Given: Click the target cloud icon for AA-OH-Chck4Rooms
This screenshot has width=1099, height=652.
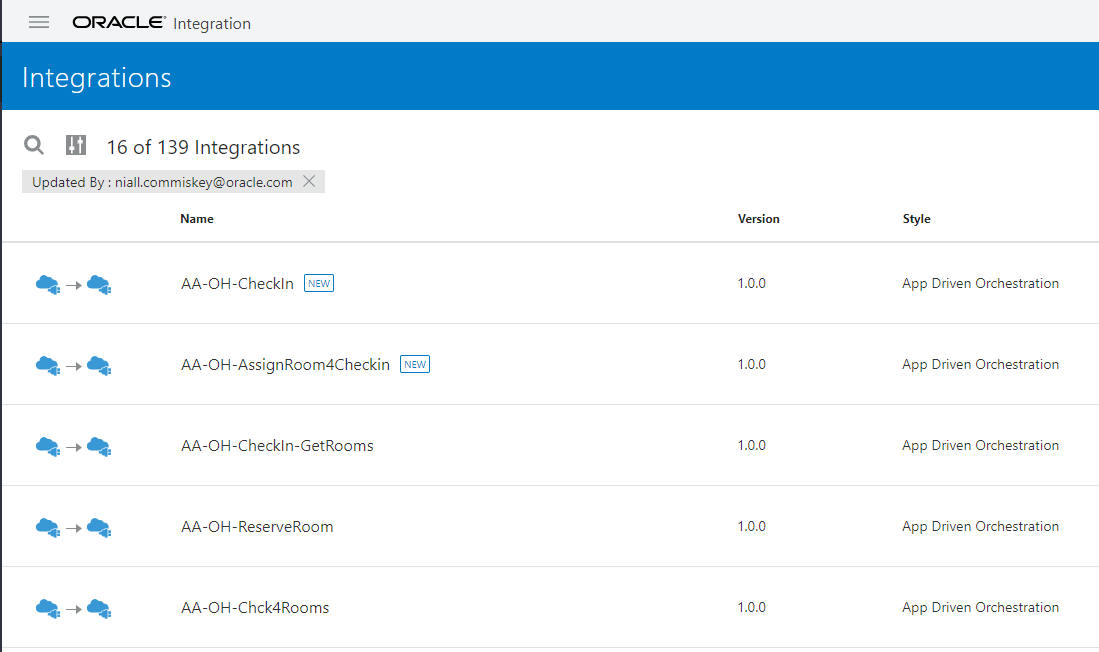Looking at the screenshot, I should (x=98, y=608).
